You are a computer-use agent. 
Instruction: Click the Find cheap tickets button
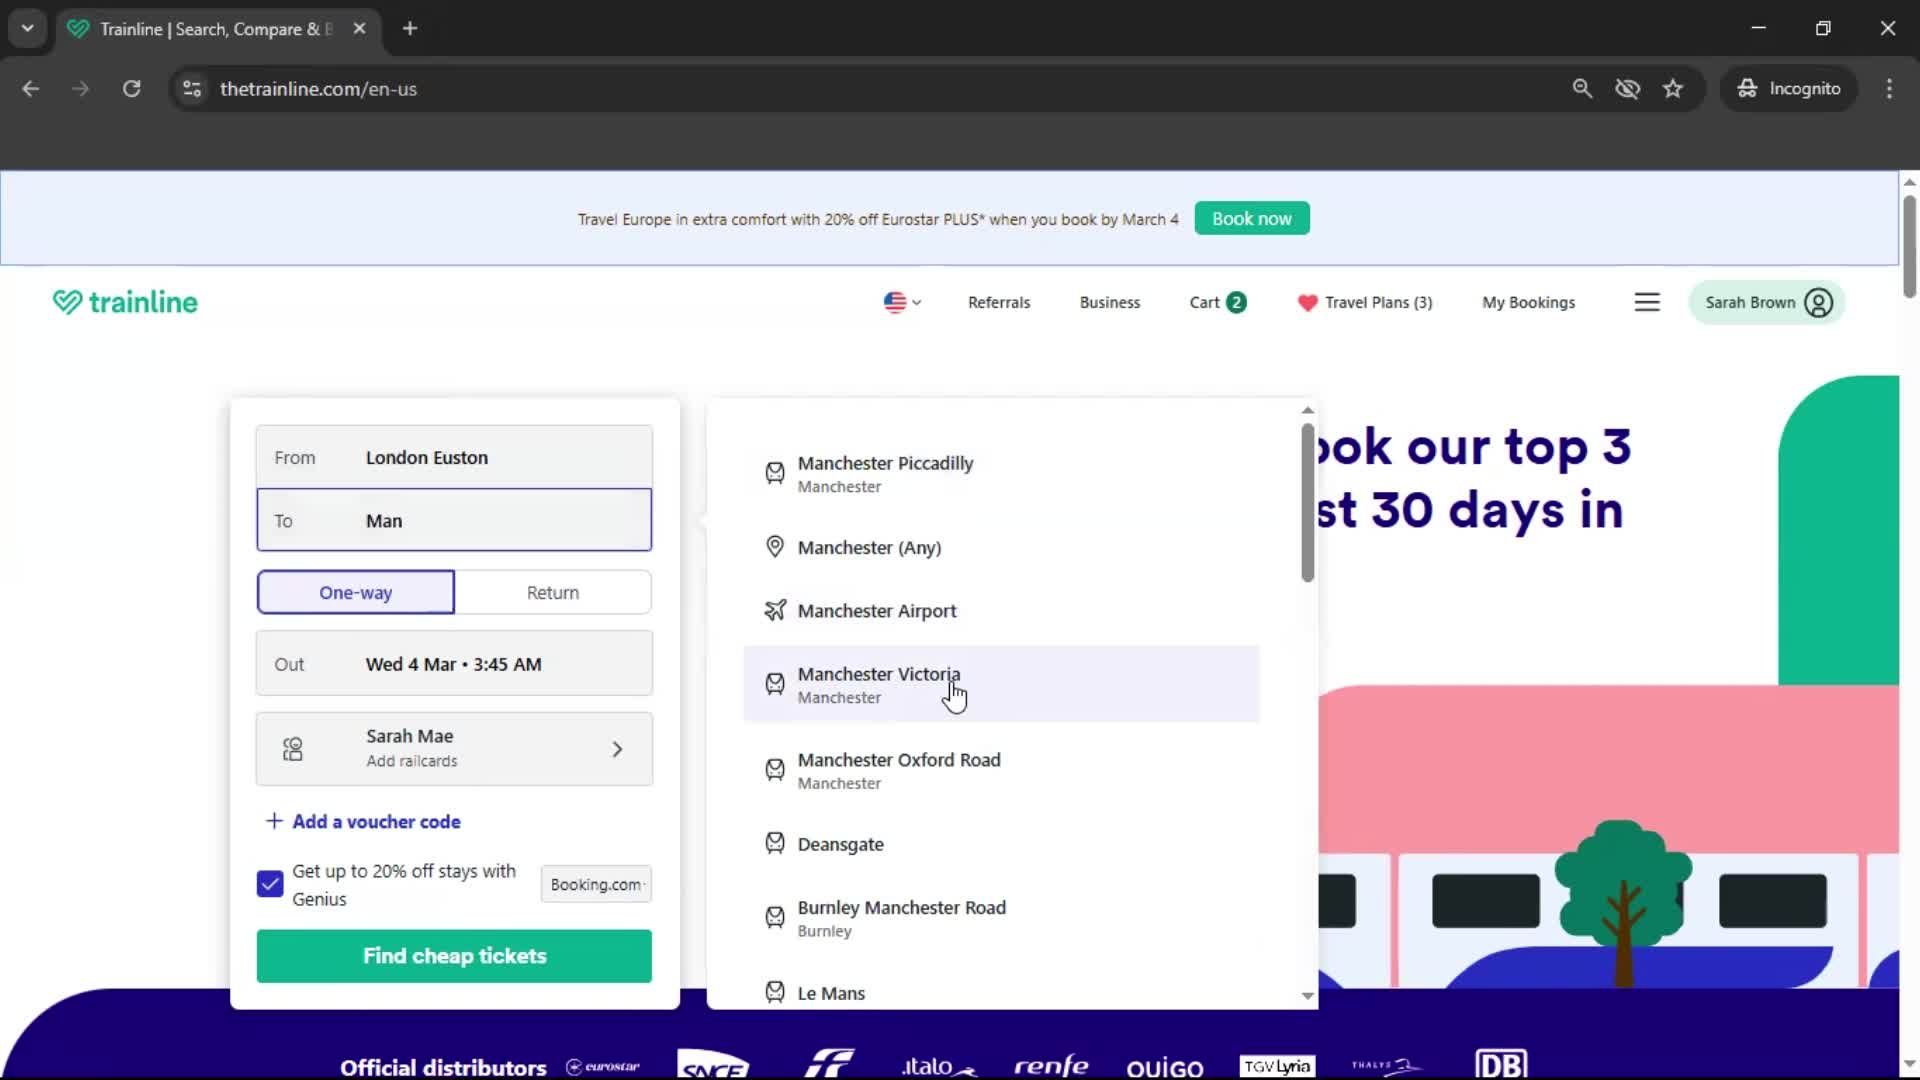(454, 955)
